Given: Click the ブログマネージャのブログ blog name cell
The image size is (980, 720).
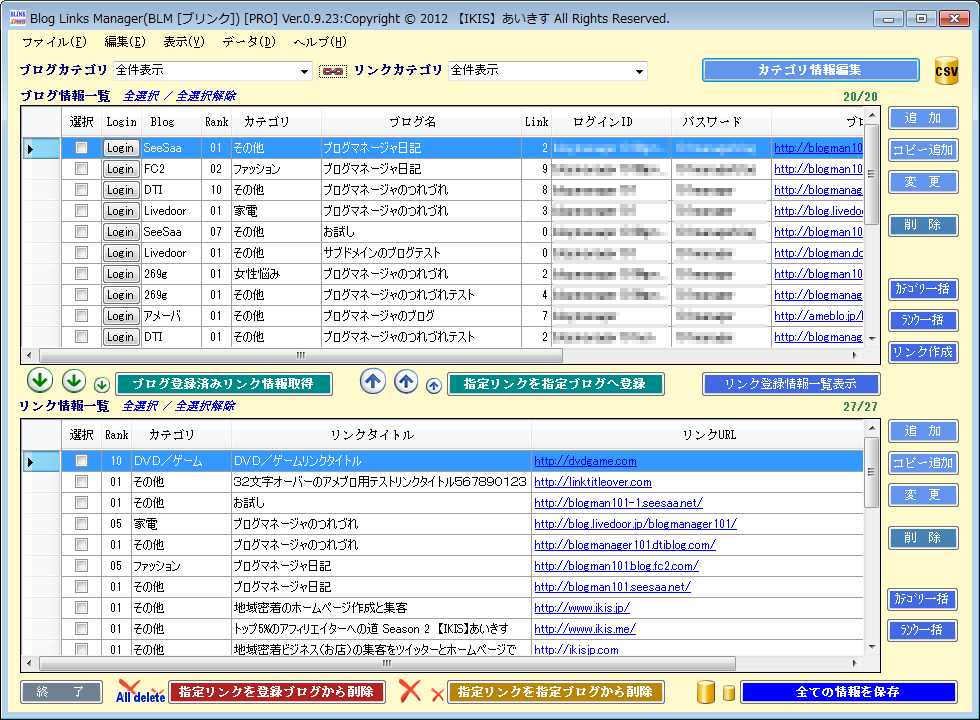Looking at the screenshot, I should point(421,316).
